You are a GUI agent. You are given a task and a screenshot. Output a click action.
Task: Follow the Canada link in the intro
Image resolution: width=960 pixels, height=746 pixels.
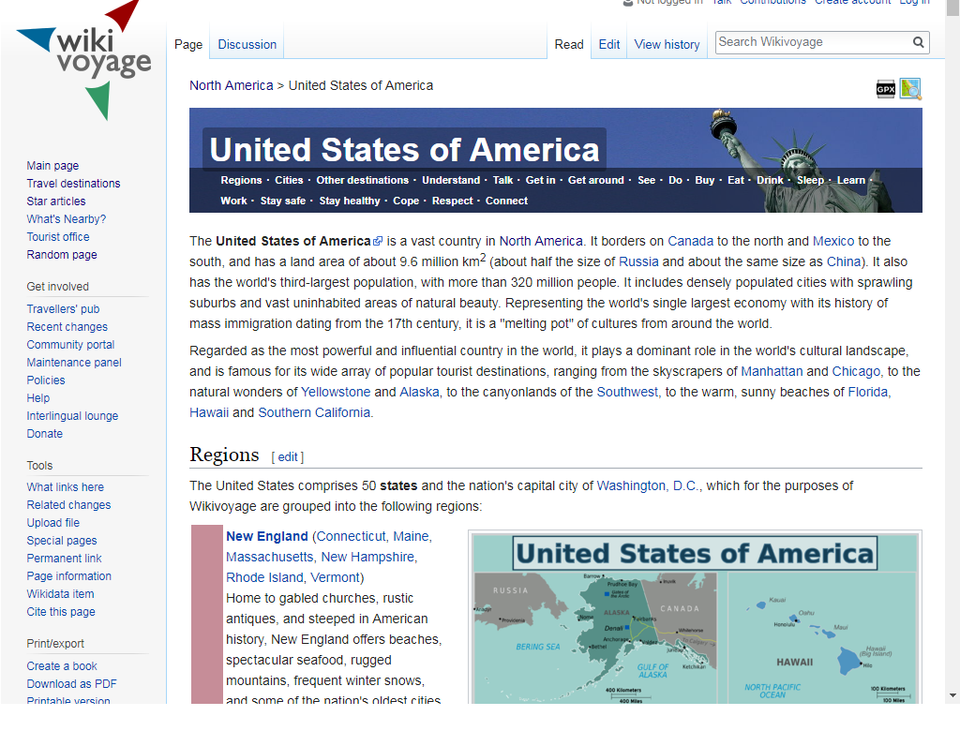(690, 241)
